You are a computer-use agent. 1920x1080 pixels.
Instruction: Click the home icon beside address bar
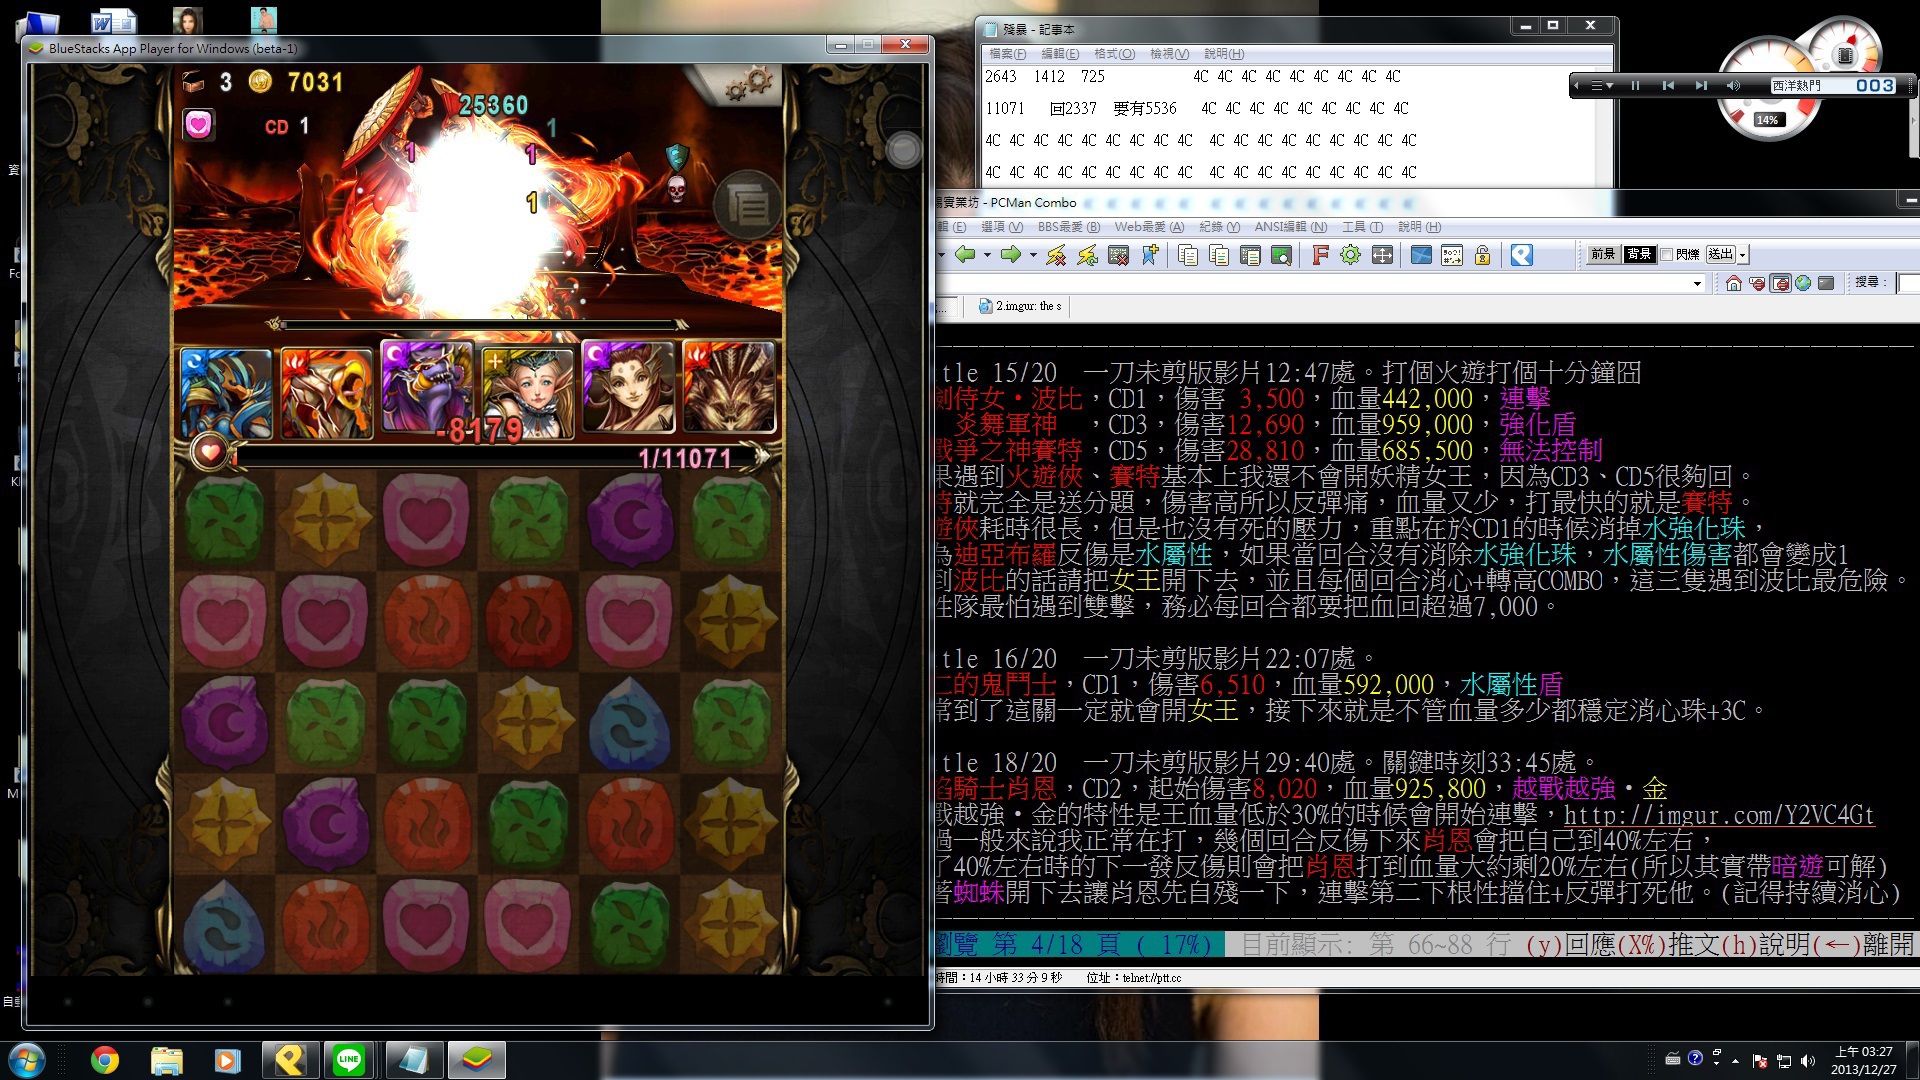pyautogui.click(x=1734, y=283)
